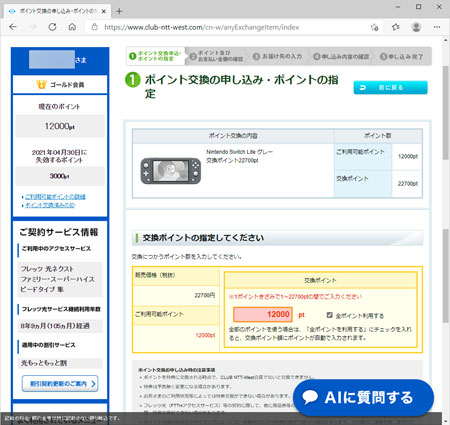Click the Nintendo Switch Lite グレー text

click(239, 152)
